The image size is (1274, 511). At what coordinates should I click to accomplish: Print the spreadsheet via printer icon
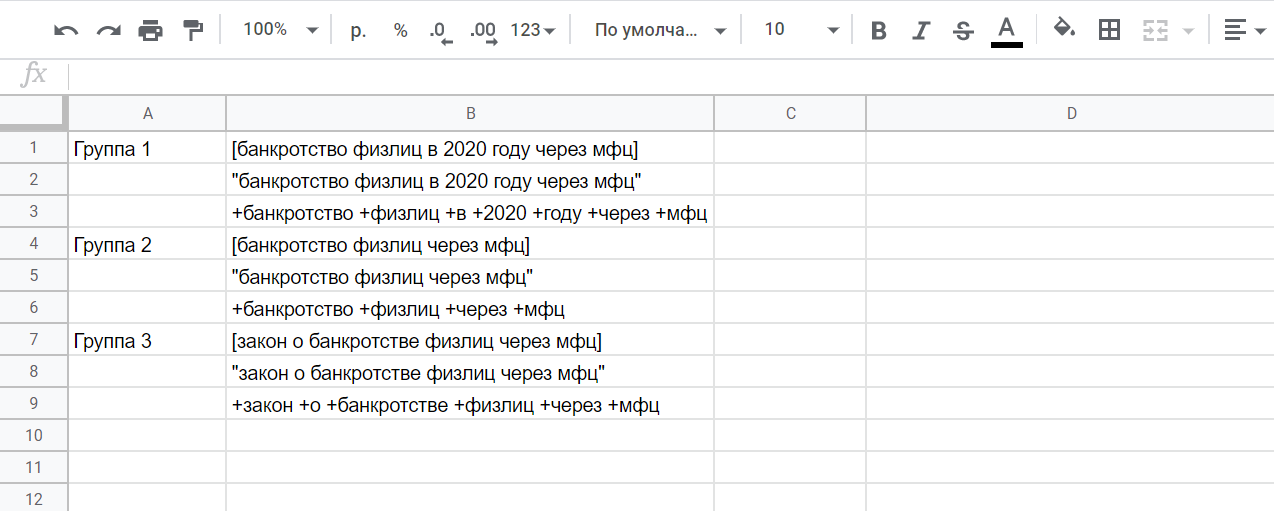(150, 30)
